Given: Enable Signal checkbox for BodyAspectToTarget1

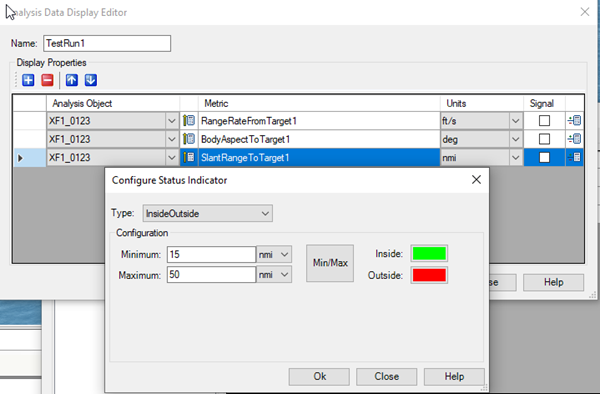Looking at the screenshot, I should click(544, 139).
